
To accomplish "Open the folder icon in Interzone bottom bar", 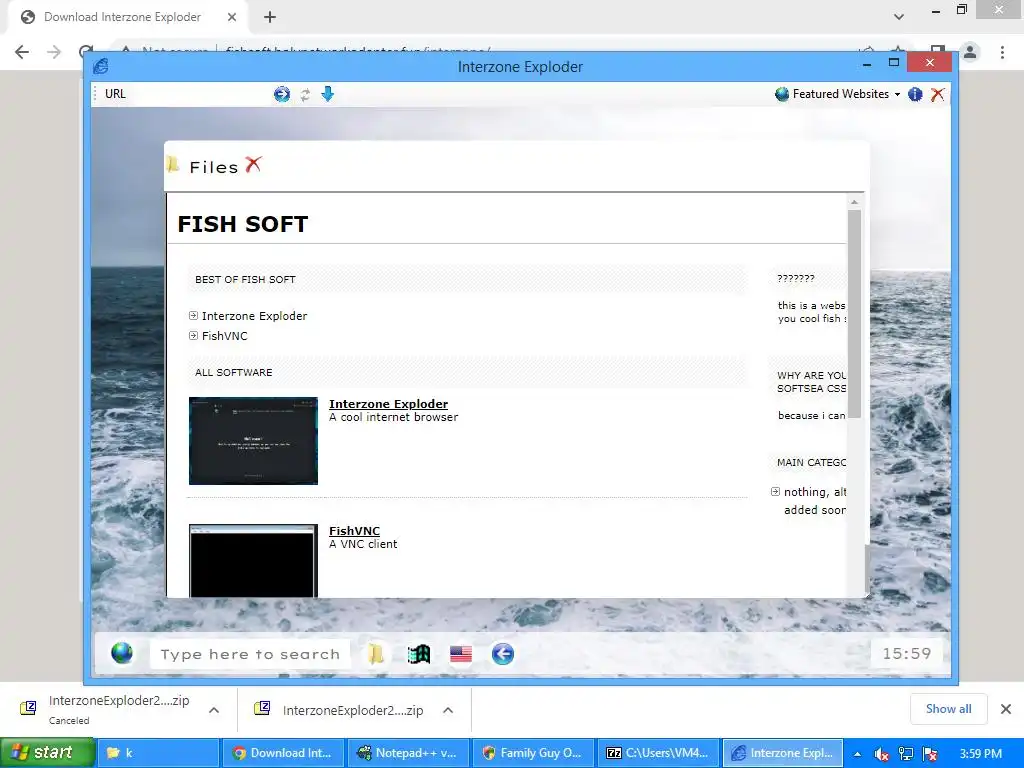I will (x=376, y=654).
